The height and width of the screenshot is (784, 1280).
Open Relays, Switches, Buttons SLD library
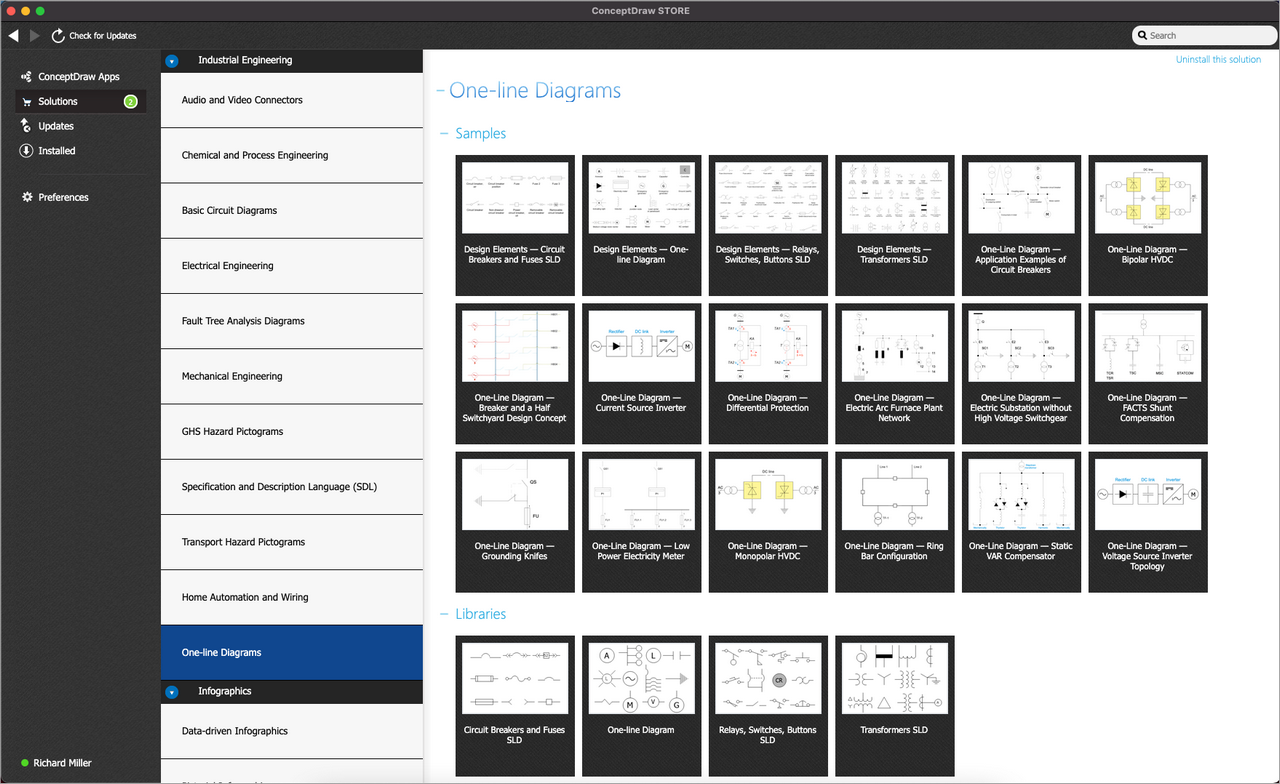coord(768,706)
